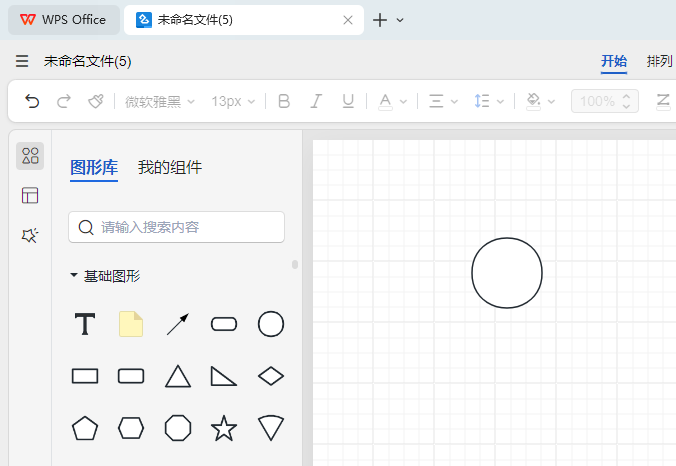Select the arrow line shape
The height and width of the screenshot is (466, 676).
pyautogui.click(x=178, y=324)
